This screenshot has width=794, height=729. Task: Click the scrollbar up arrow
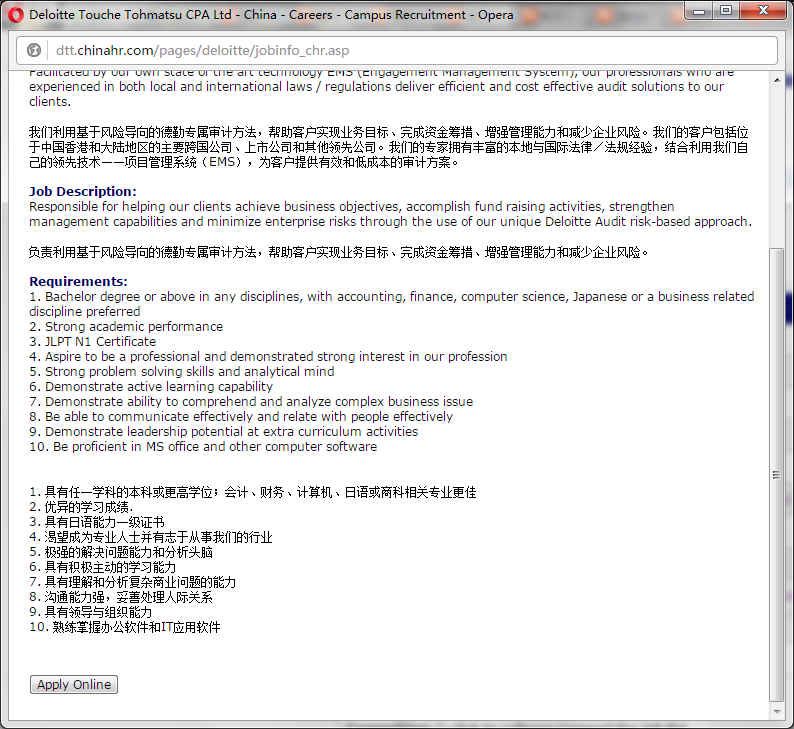(x=777, y=79)
